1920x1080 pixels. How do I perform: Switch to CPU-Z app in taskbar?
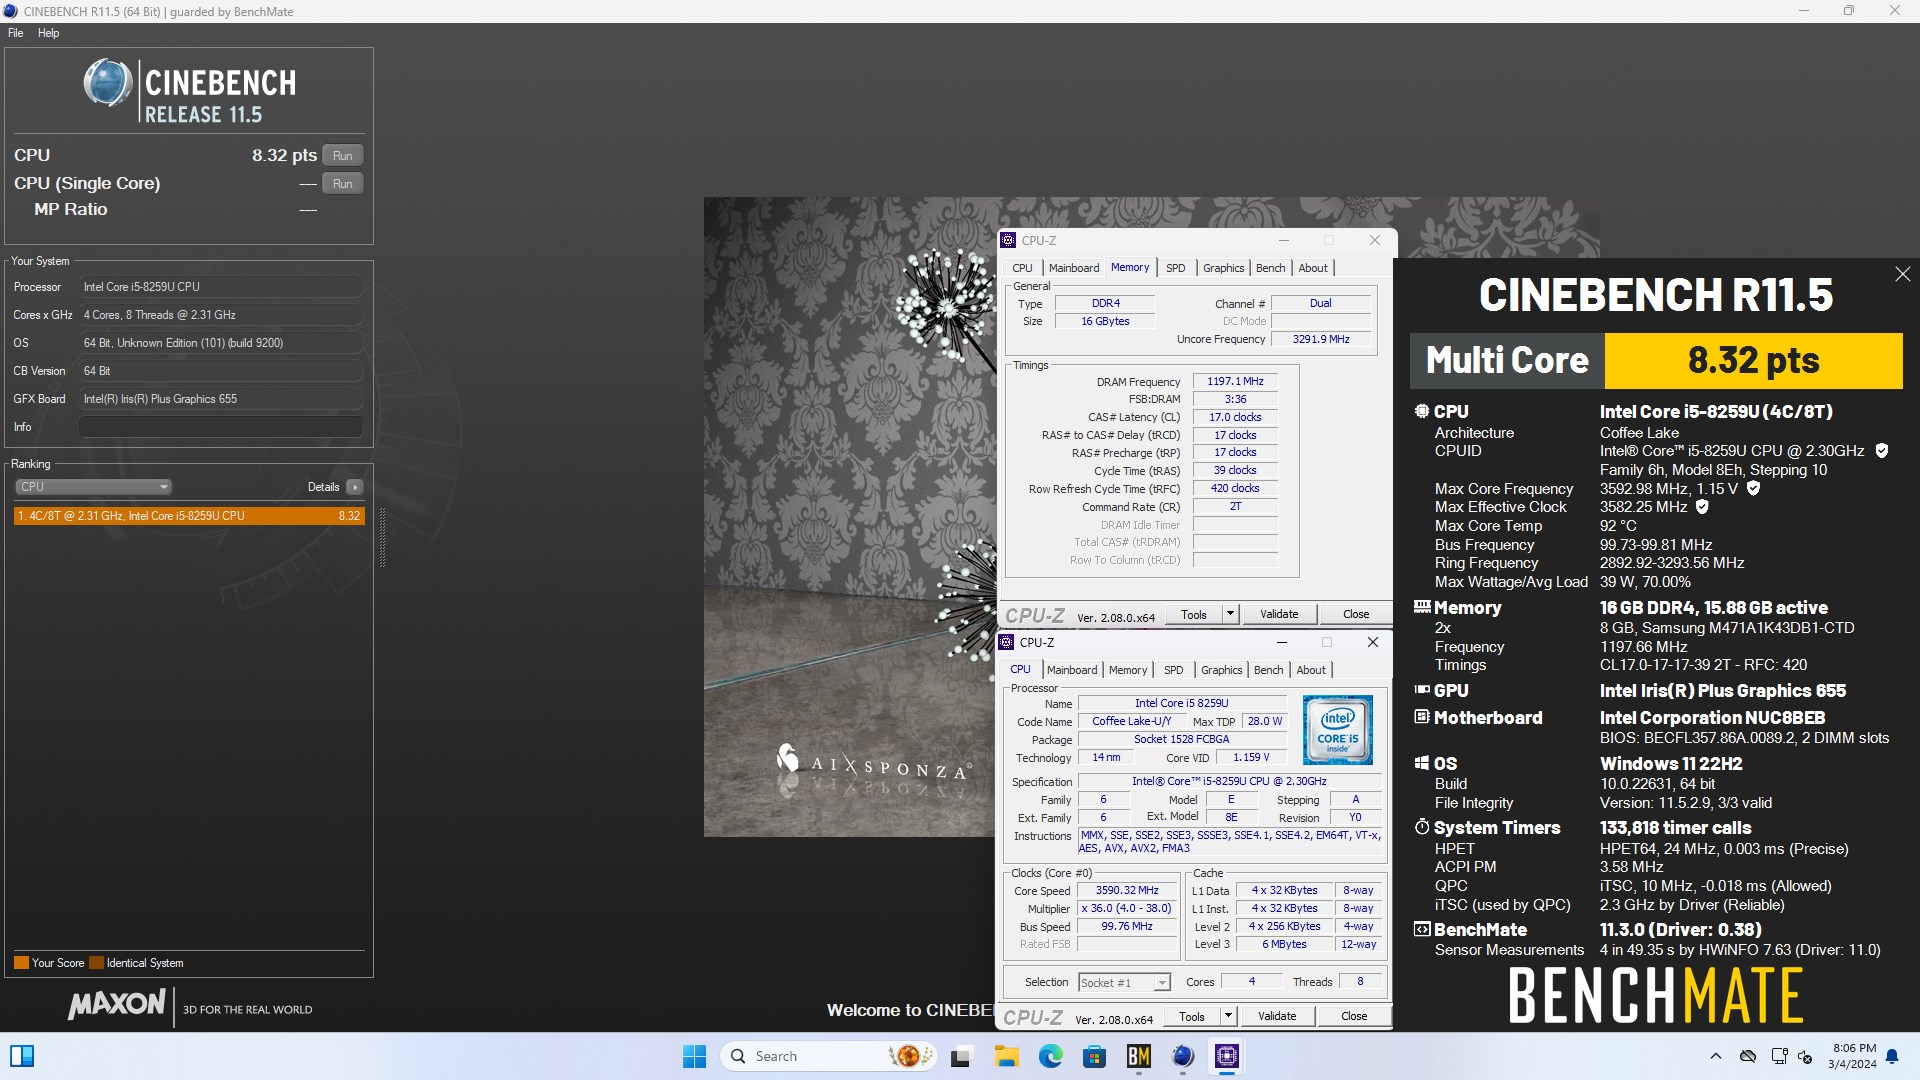(x=1227, y=1056)
